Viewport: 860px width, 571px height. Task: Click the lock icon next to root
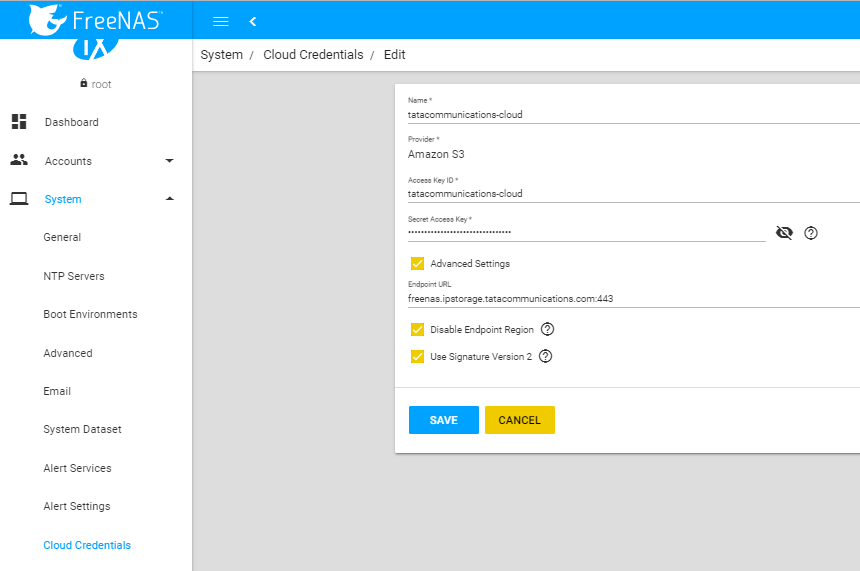[83, 83]
